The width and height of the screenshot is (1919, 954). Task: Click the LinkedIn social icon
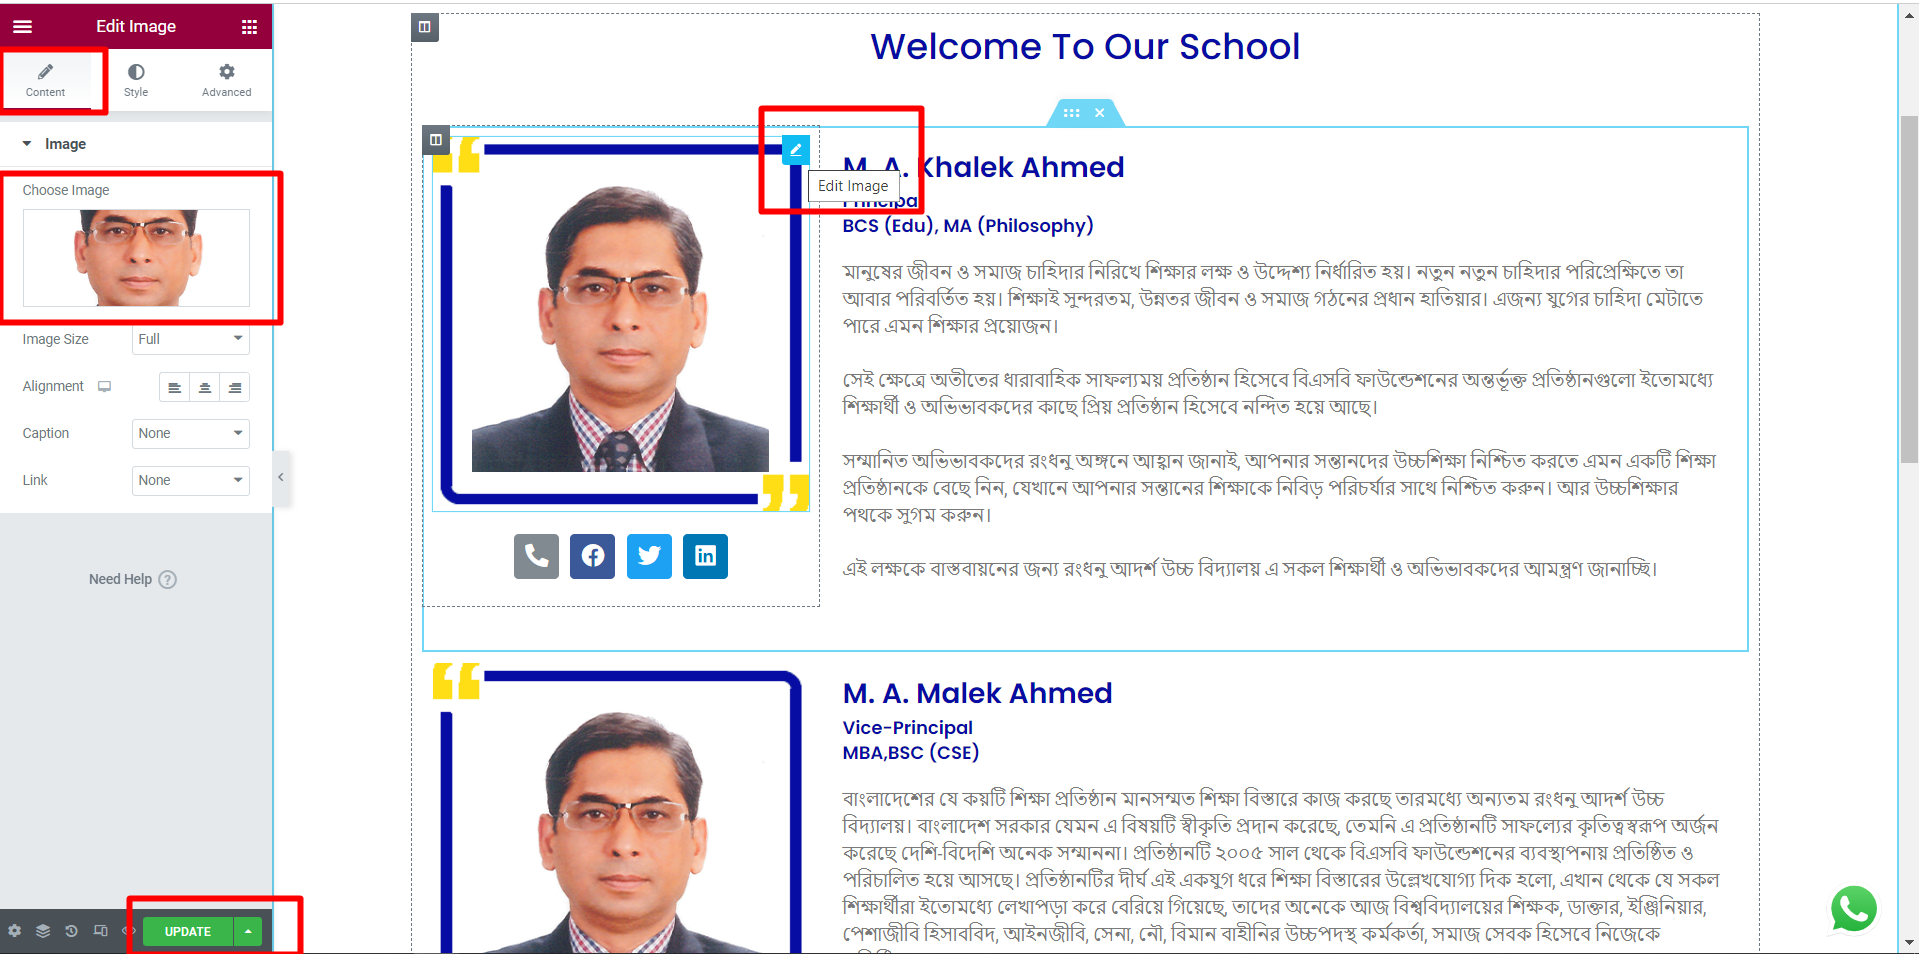(705, 556)
